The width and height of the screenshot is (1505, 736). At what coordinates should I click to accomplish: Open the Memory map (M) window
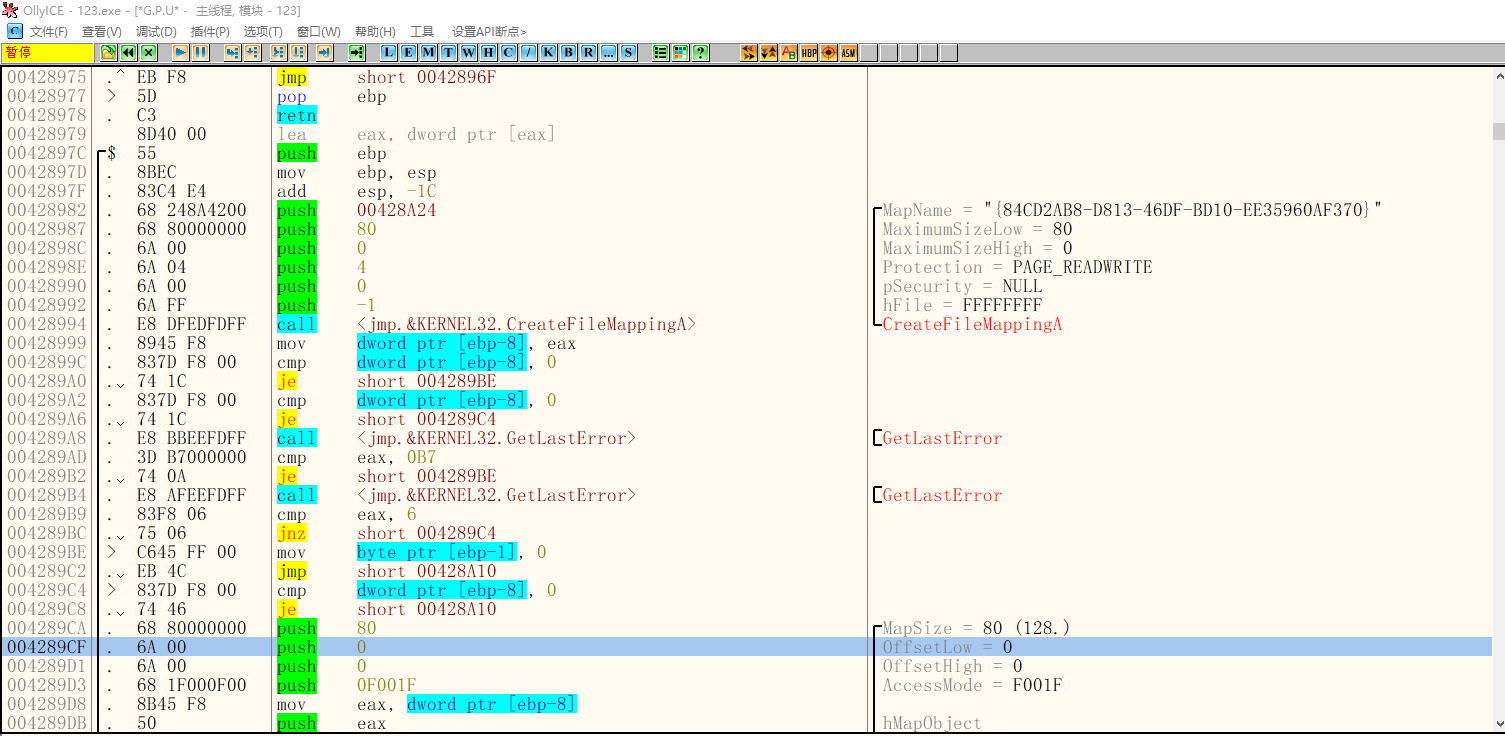click(428, 53)
